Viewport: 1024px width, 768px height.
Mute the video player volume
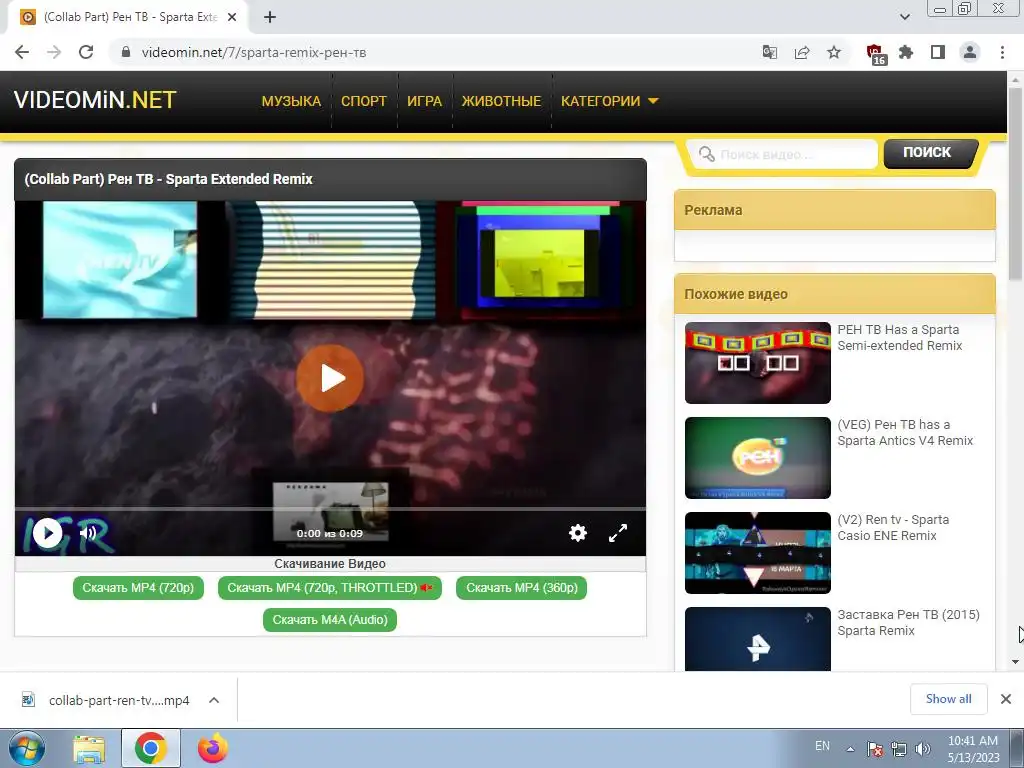coord(88,533)
